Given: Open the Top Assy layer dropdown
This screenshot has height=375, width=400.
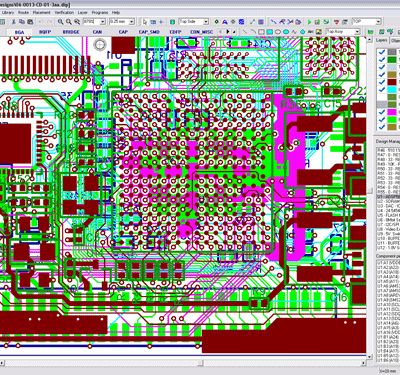Looking at the screenshot, I should [357, 32].
